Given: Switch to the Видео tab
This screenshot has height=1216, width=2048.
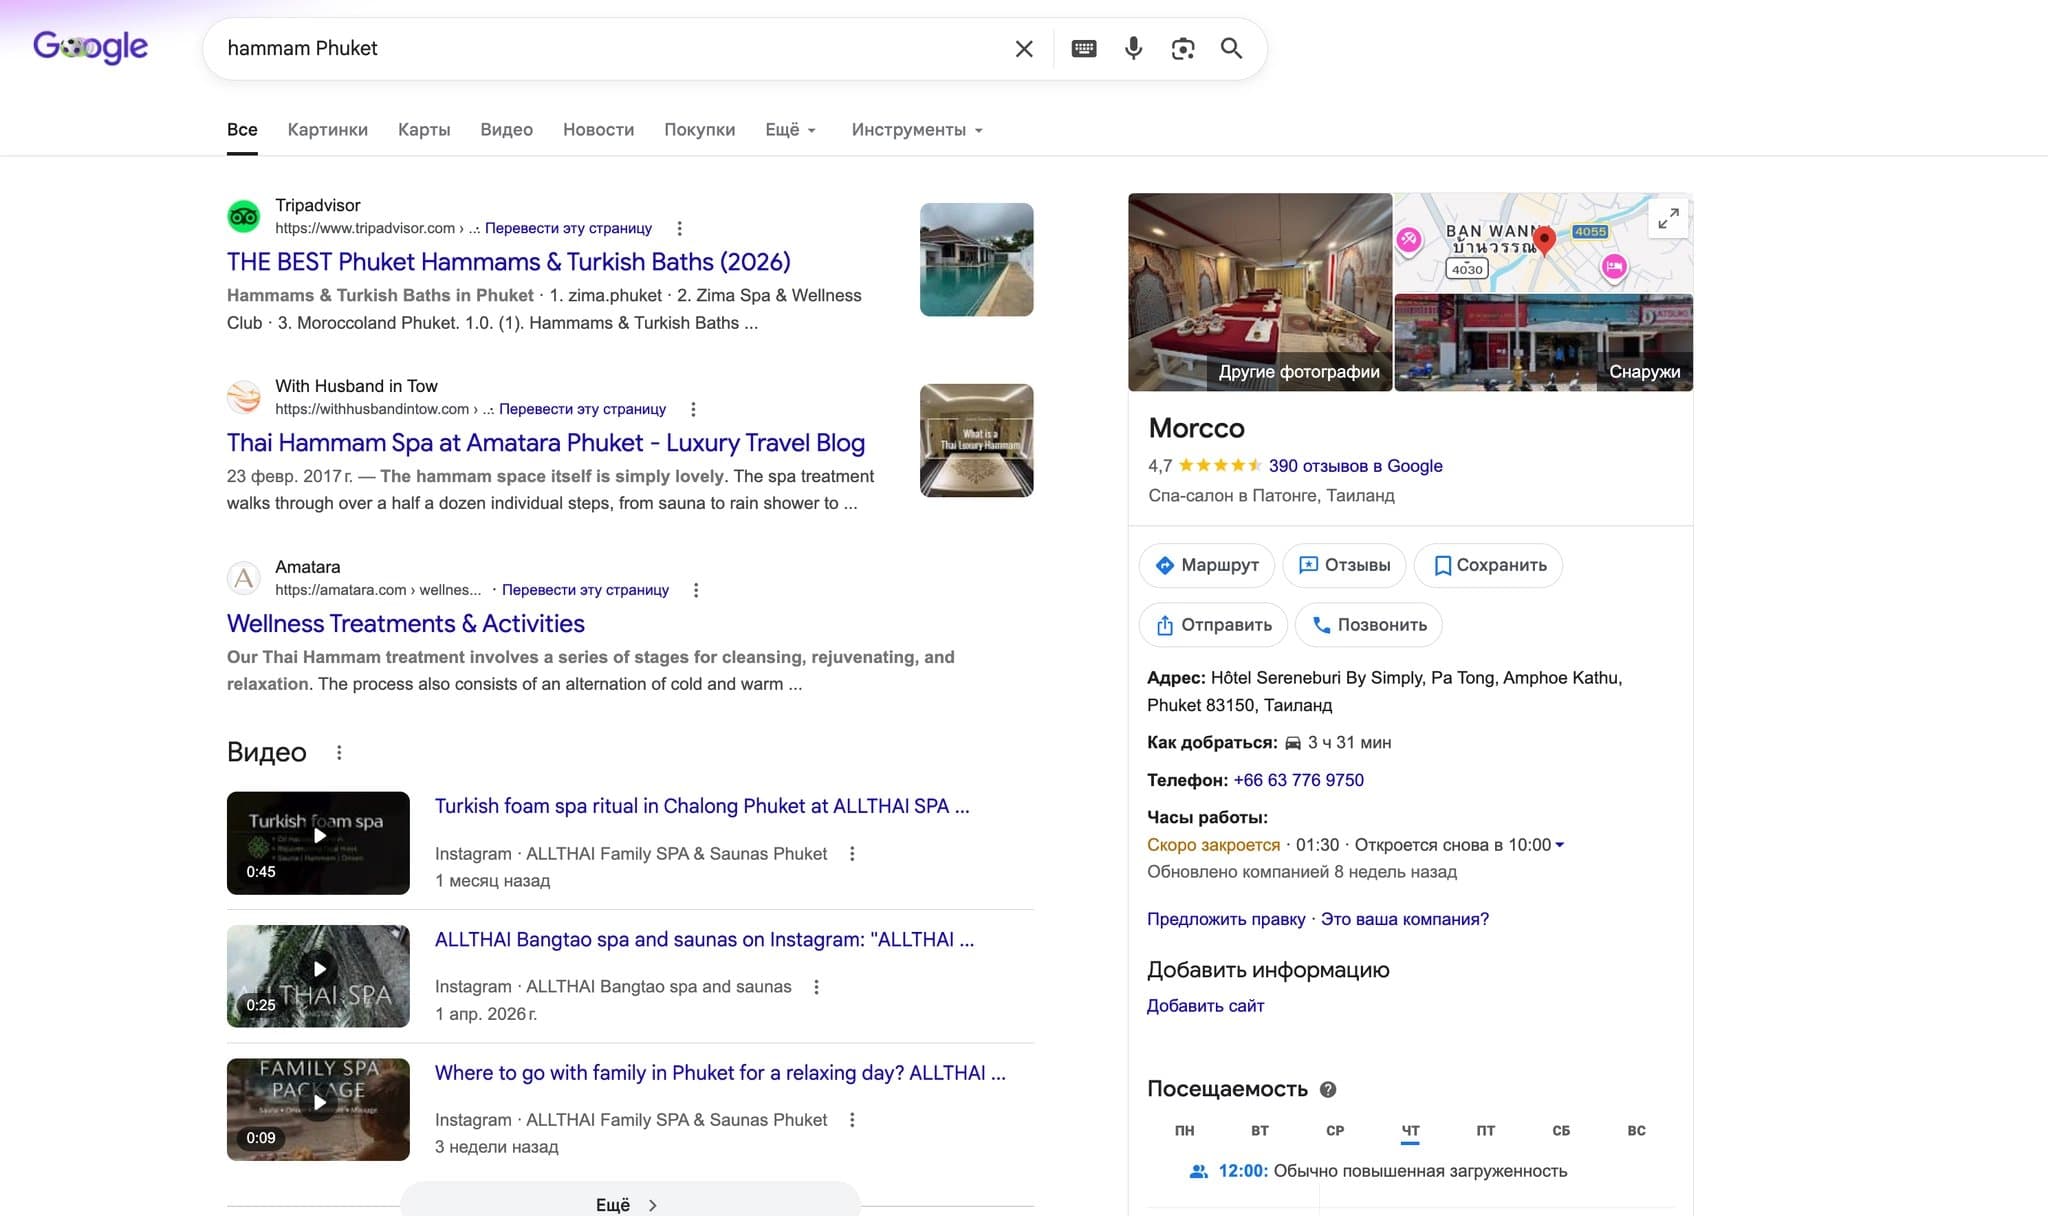Looking at the screenshot, I should [x=506, y=130].
